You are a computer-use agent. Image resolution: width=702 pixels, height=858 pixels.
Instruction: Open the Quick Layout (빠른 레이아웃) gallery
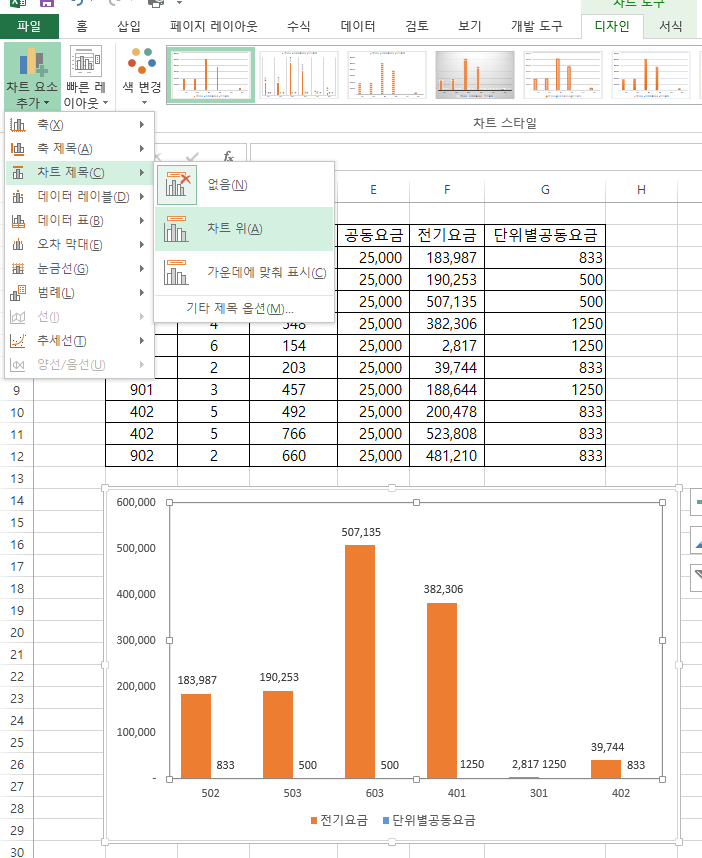click(87, 75)
